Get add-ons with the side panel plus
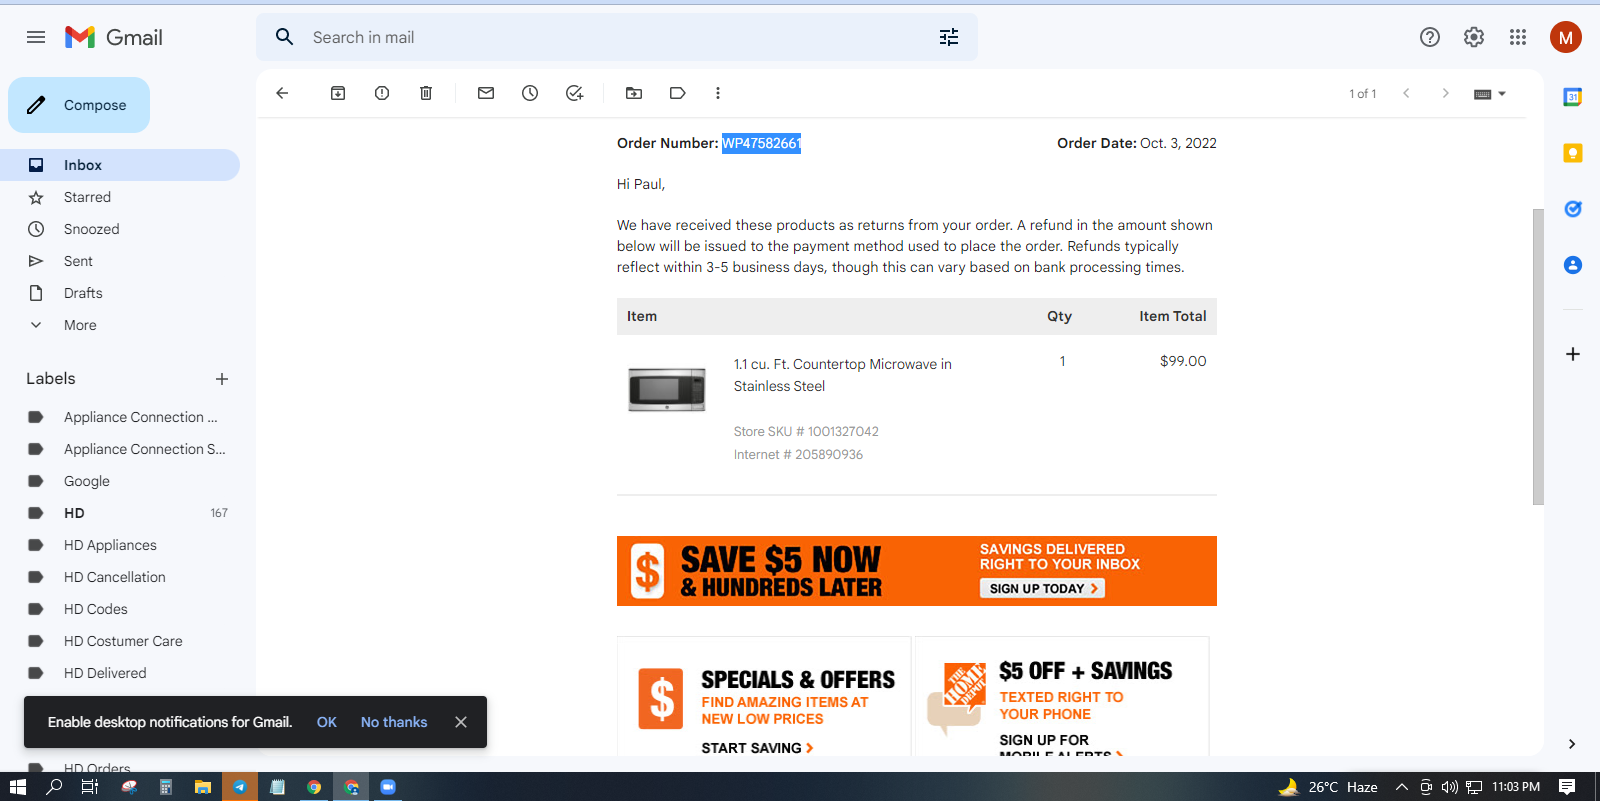The image size is (1600, 801). tap(1573, 354)
